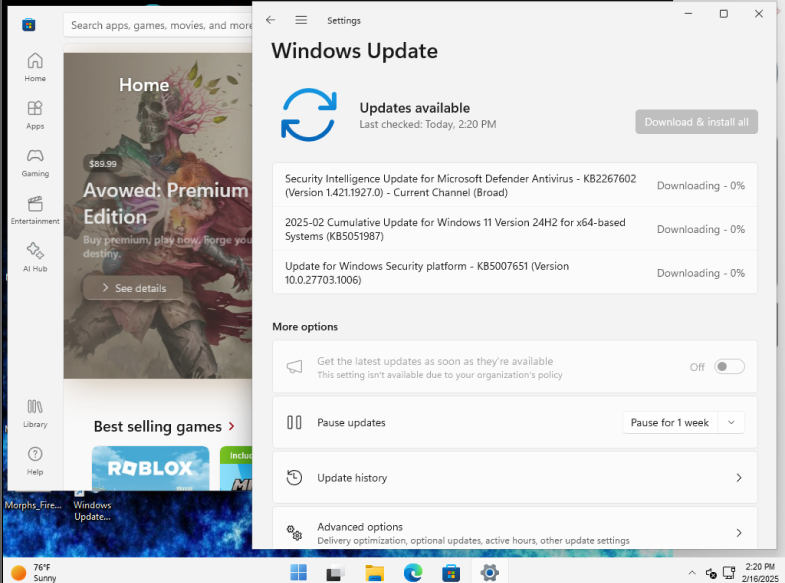Click Download & install all button
The width and height of the screenshot is (785, 583).
(x=696, y=122)
